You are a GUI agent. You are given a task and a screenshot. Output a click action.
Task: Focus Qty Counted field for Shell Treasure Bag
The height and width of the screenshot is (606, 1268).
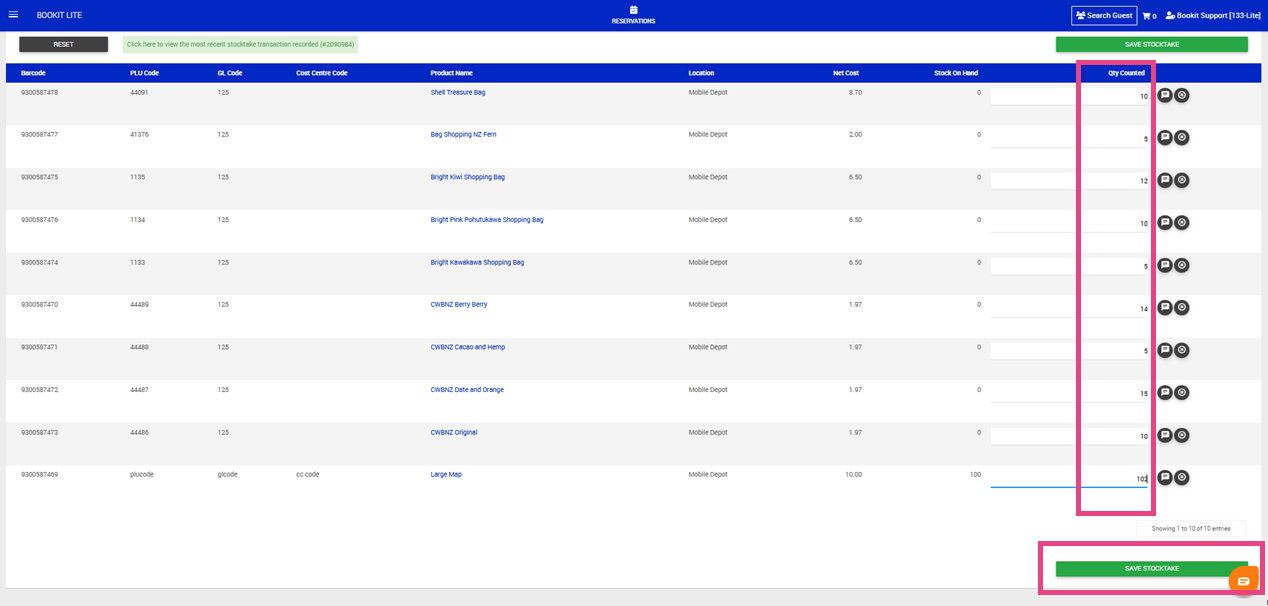tap(1070, 96)
